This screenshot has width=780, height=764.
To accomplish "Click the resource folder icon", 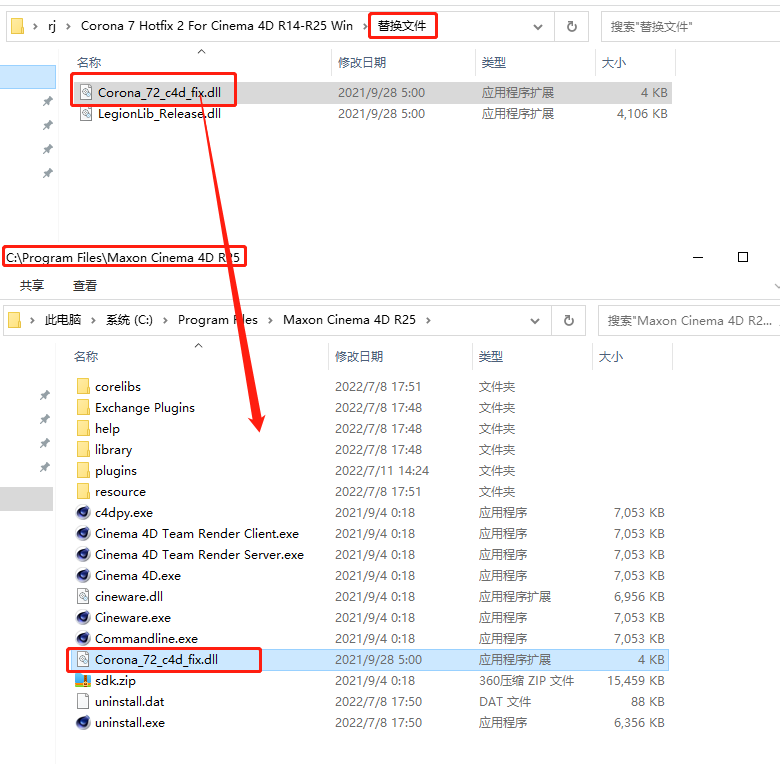I will point(83,491).
